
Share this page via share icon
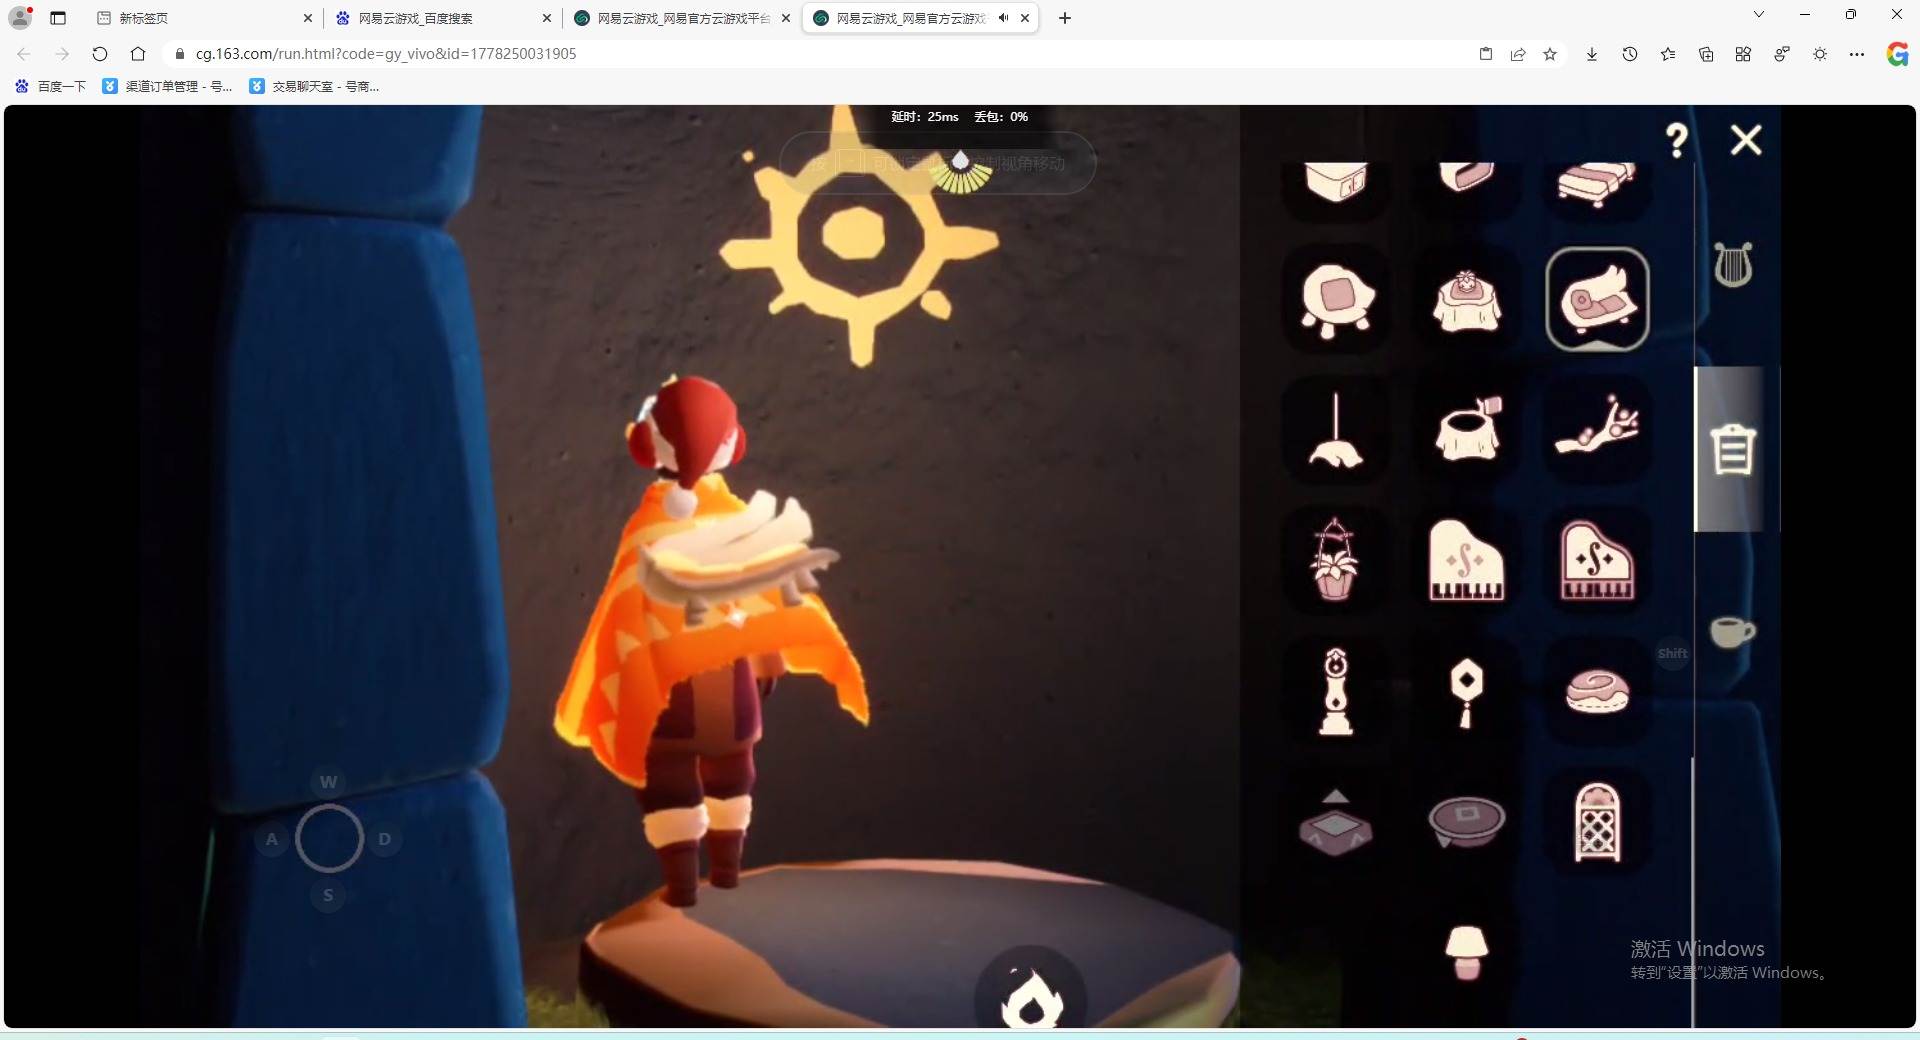click(x=1518, y=54)
